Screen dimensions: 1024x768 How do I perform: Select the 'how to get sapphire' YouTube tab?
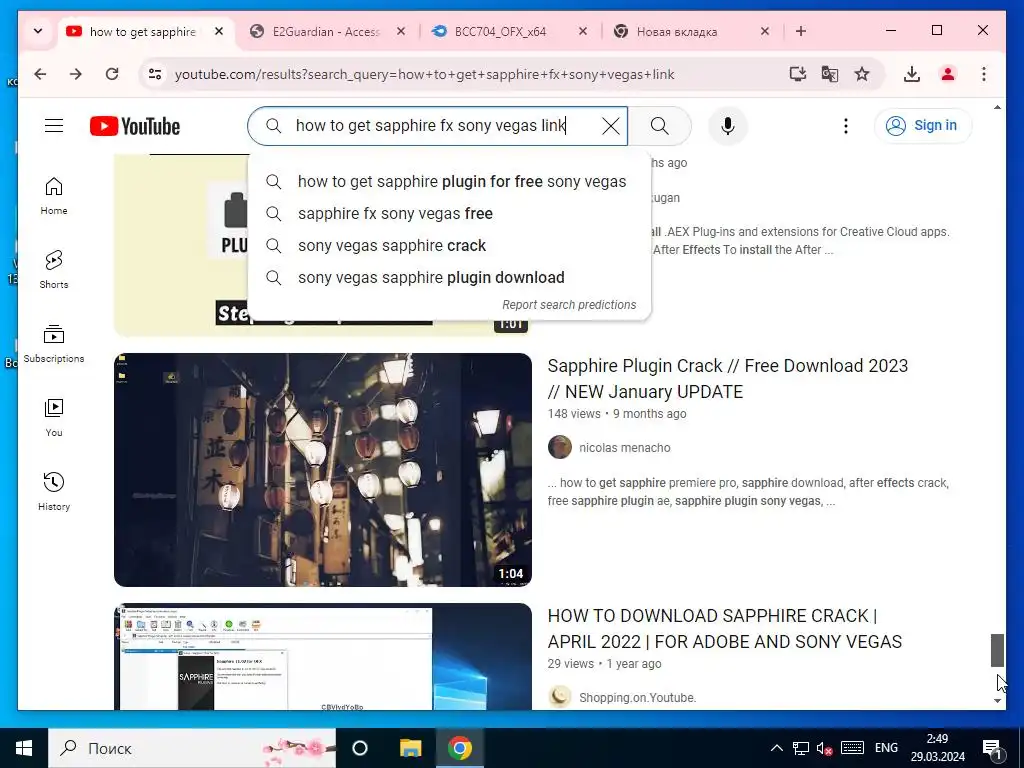pos(145,31)
